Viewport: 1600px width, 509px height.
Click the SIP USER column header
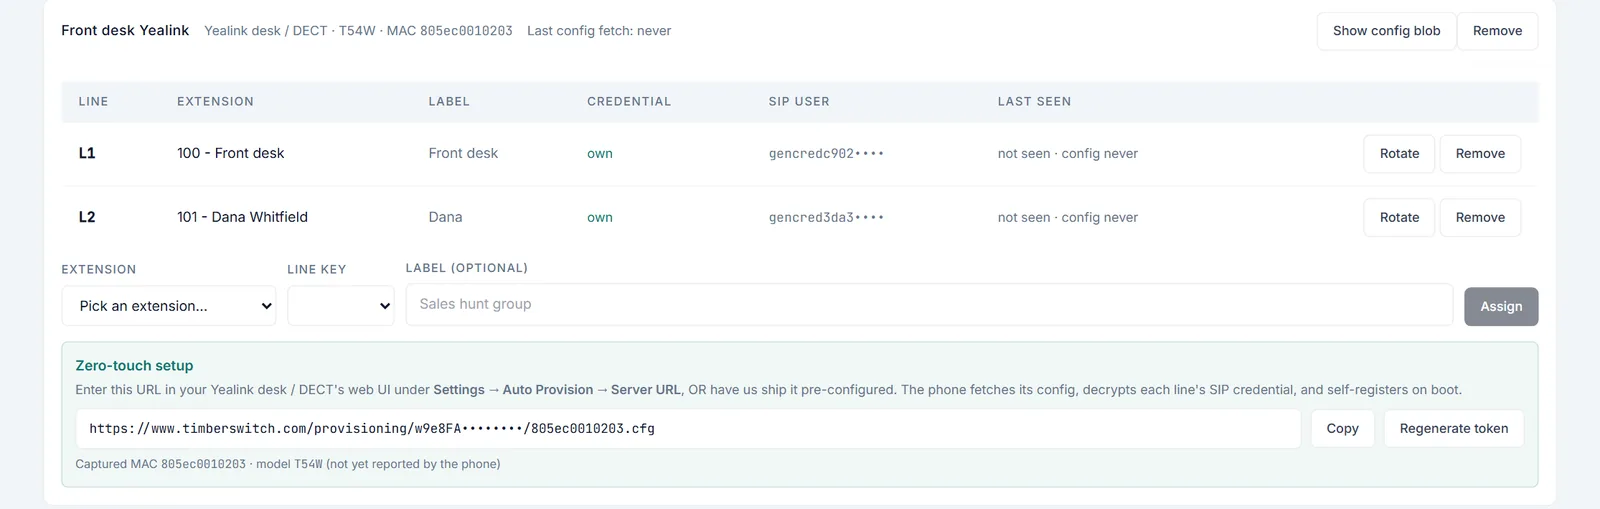[799, 102]
